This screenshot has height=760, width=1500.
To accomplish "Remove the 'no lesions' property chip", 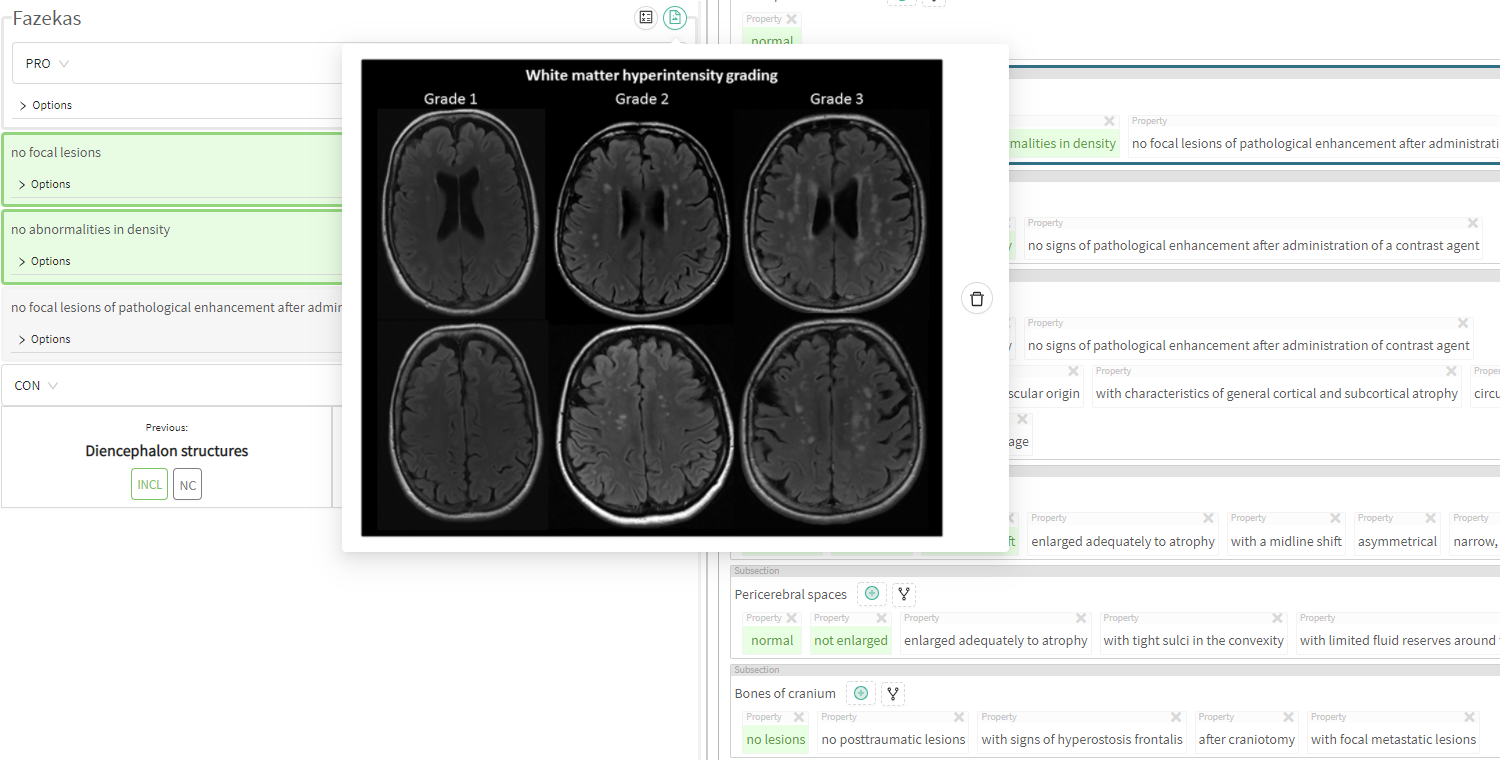I will point(798,717).
